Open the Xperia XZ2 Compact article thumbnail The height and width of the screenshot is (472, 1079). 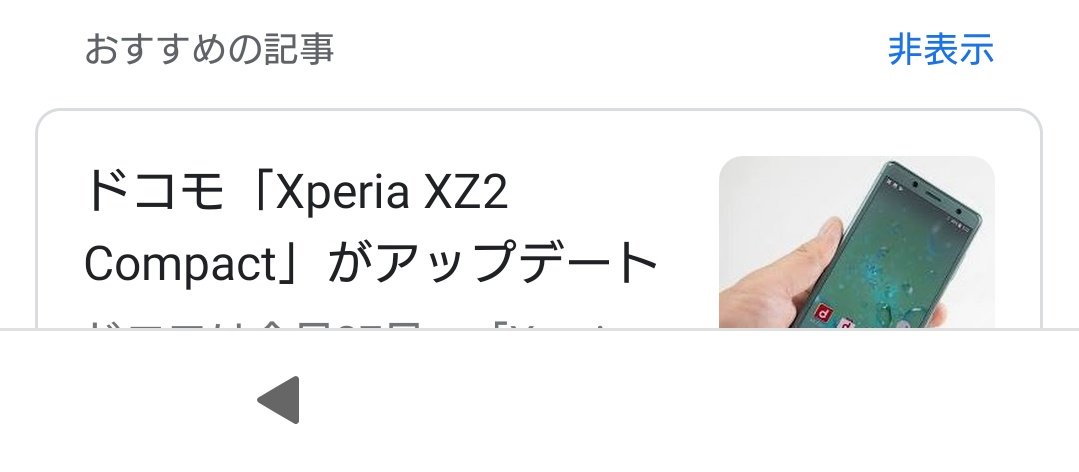(857, 242)
